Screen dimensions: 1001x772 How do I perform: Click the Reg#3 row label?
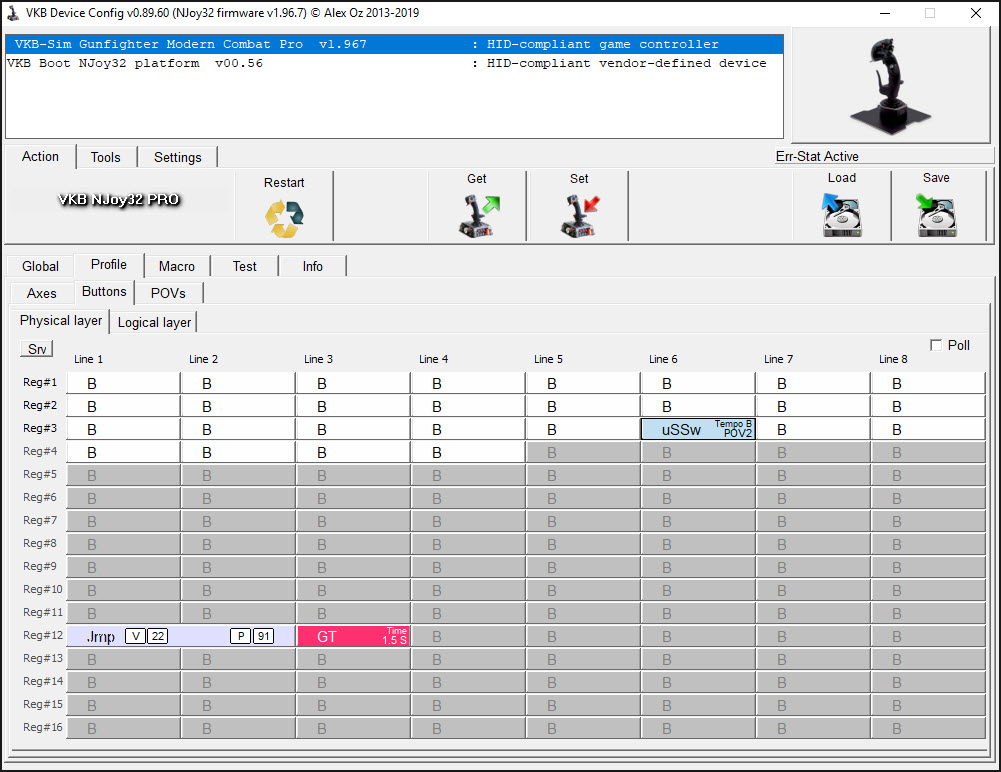click(40, 428)
